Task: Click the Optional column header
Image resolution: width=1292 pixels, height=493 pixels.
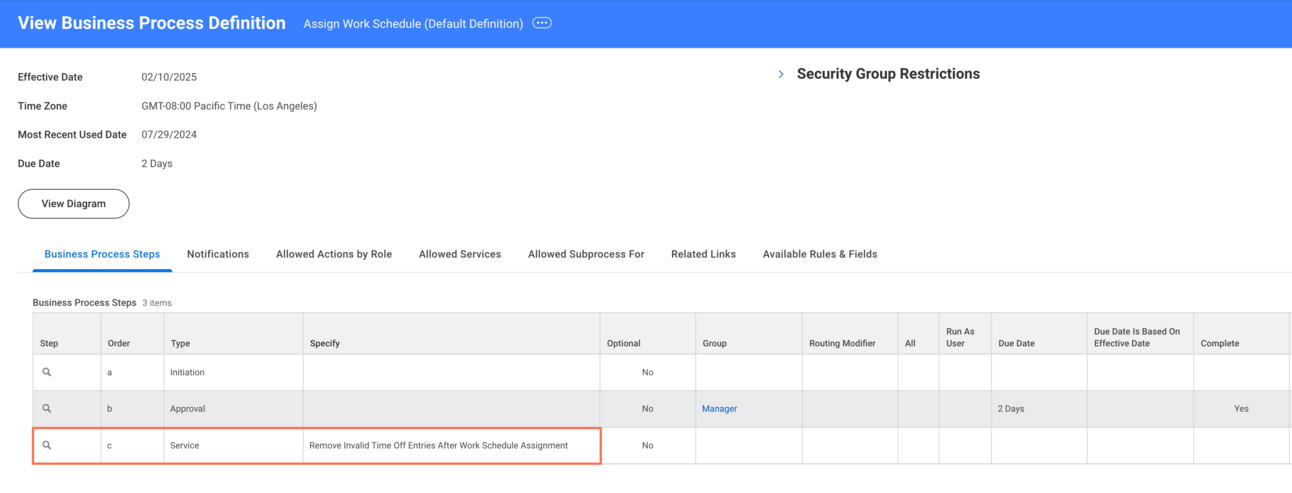Action: pos(623,343)
